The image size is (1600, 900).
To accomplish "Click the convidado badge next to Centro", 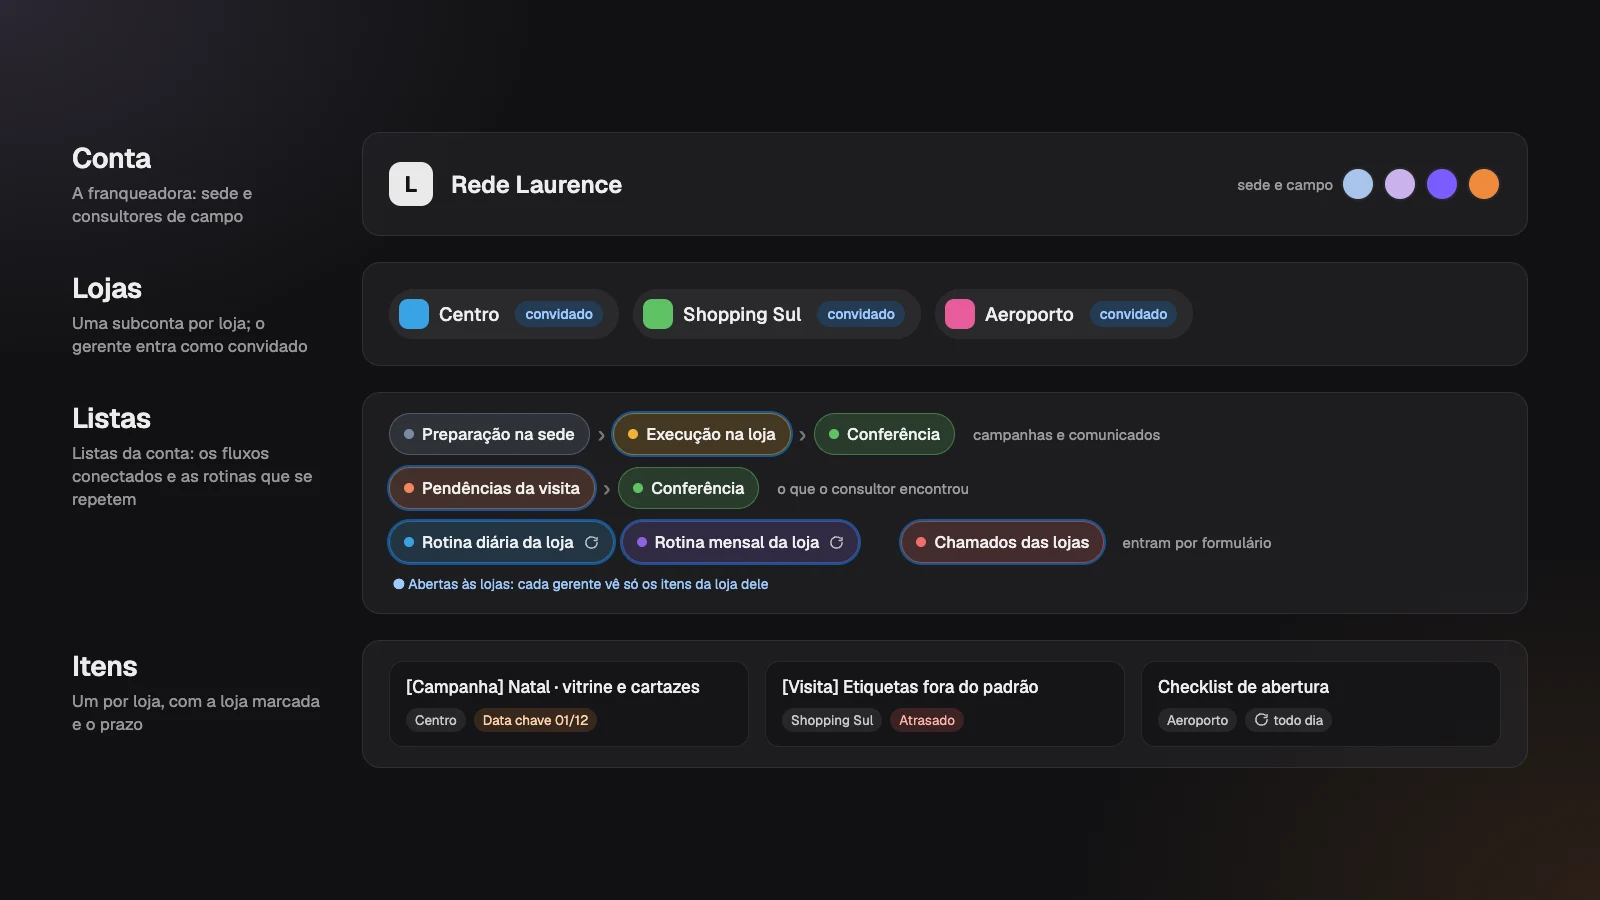I will pos(559,314).
